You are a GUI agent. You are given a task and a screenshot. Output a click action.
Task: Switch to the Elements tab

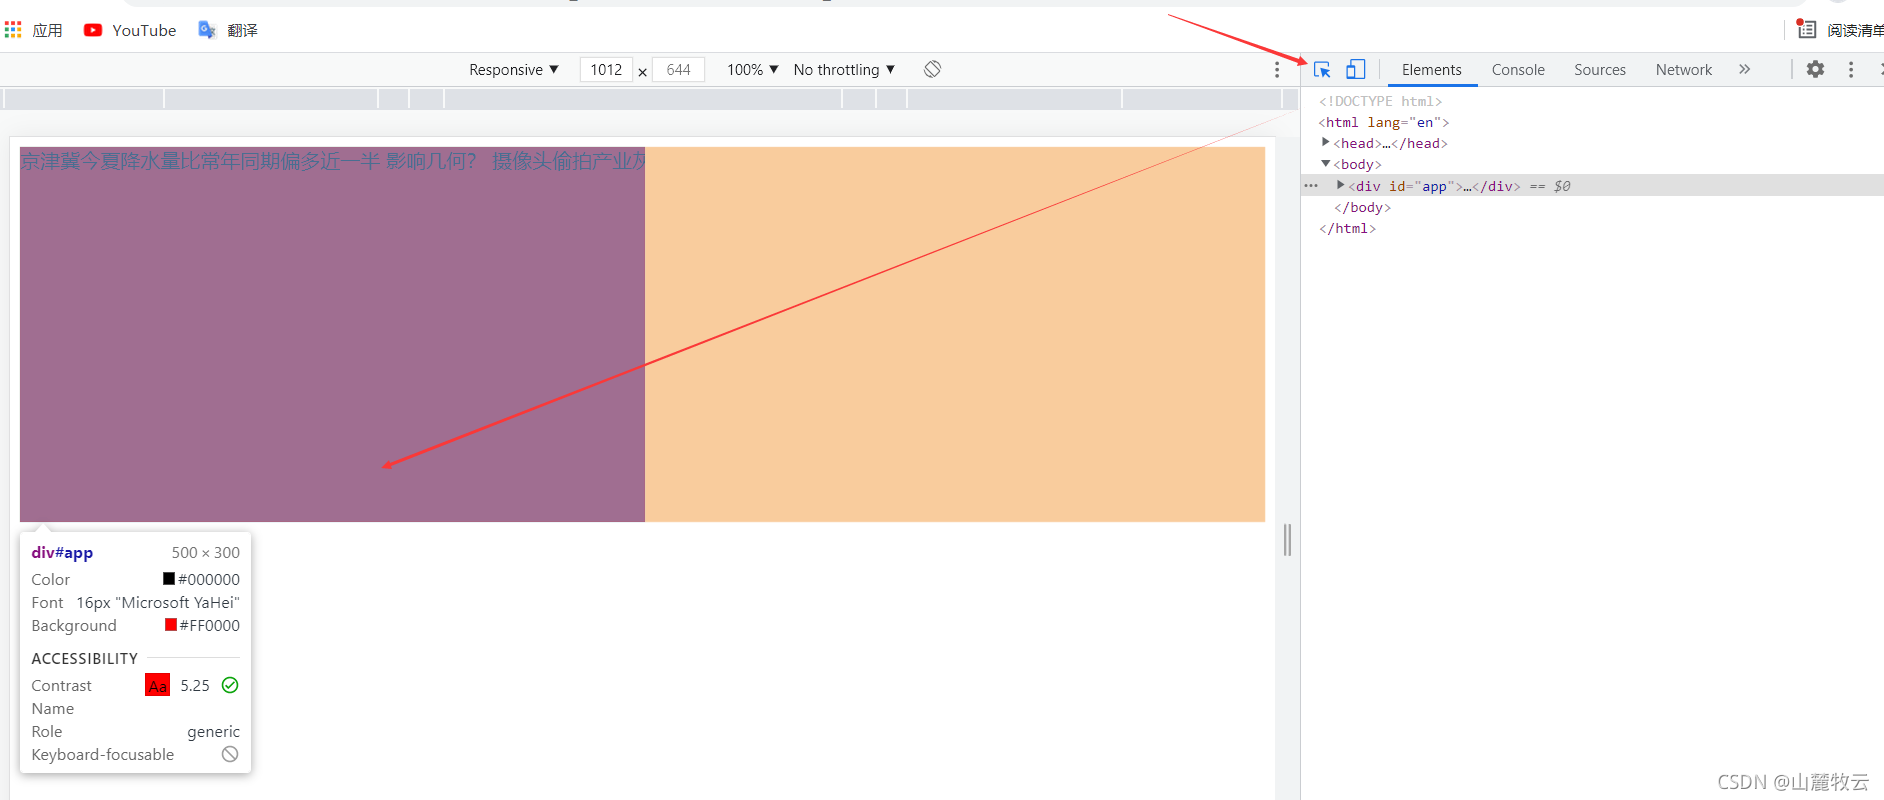[1431, 69]
